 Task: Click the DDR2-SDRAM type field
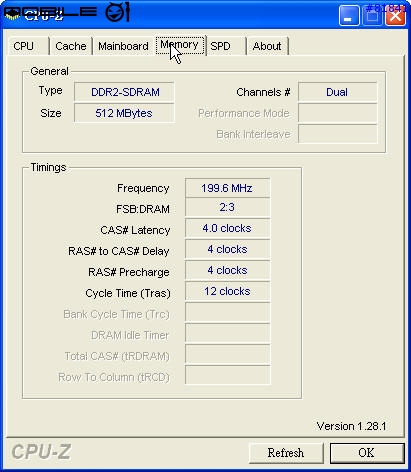point(124,92)
